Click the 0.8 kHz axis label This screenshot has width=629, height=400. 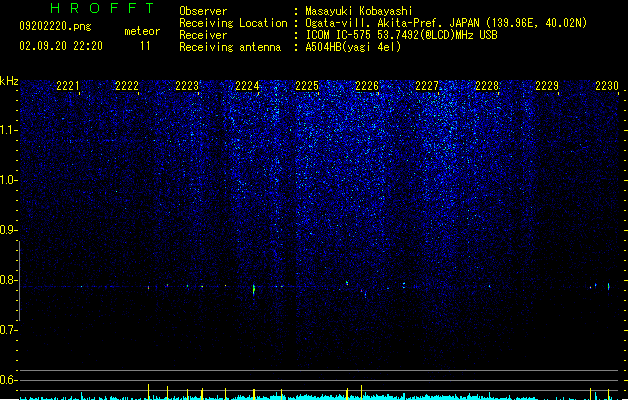(8, 280)
